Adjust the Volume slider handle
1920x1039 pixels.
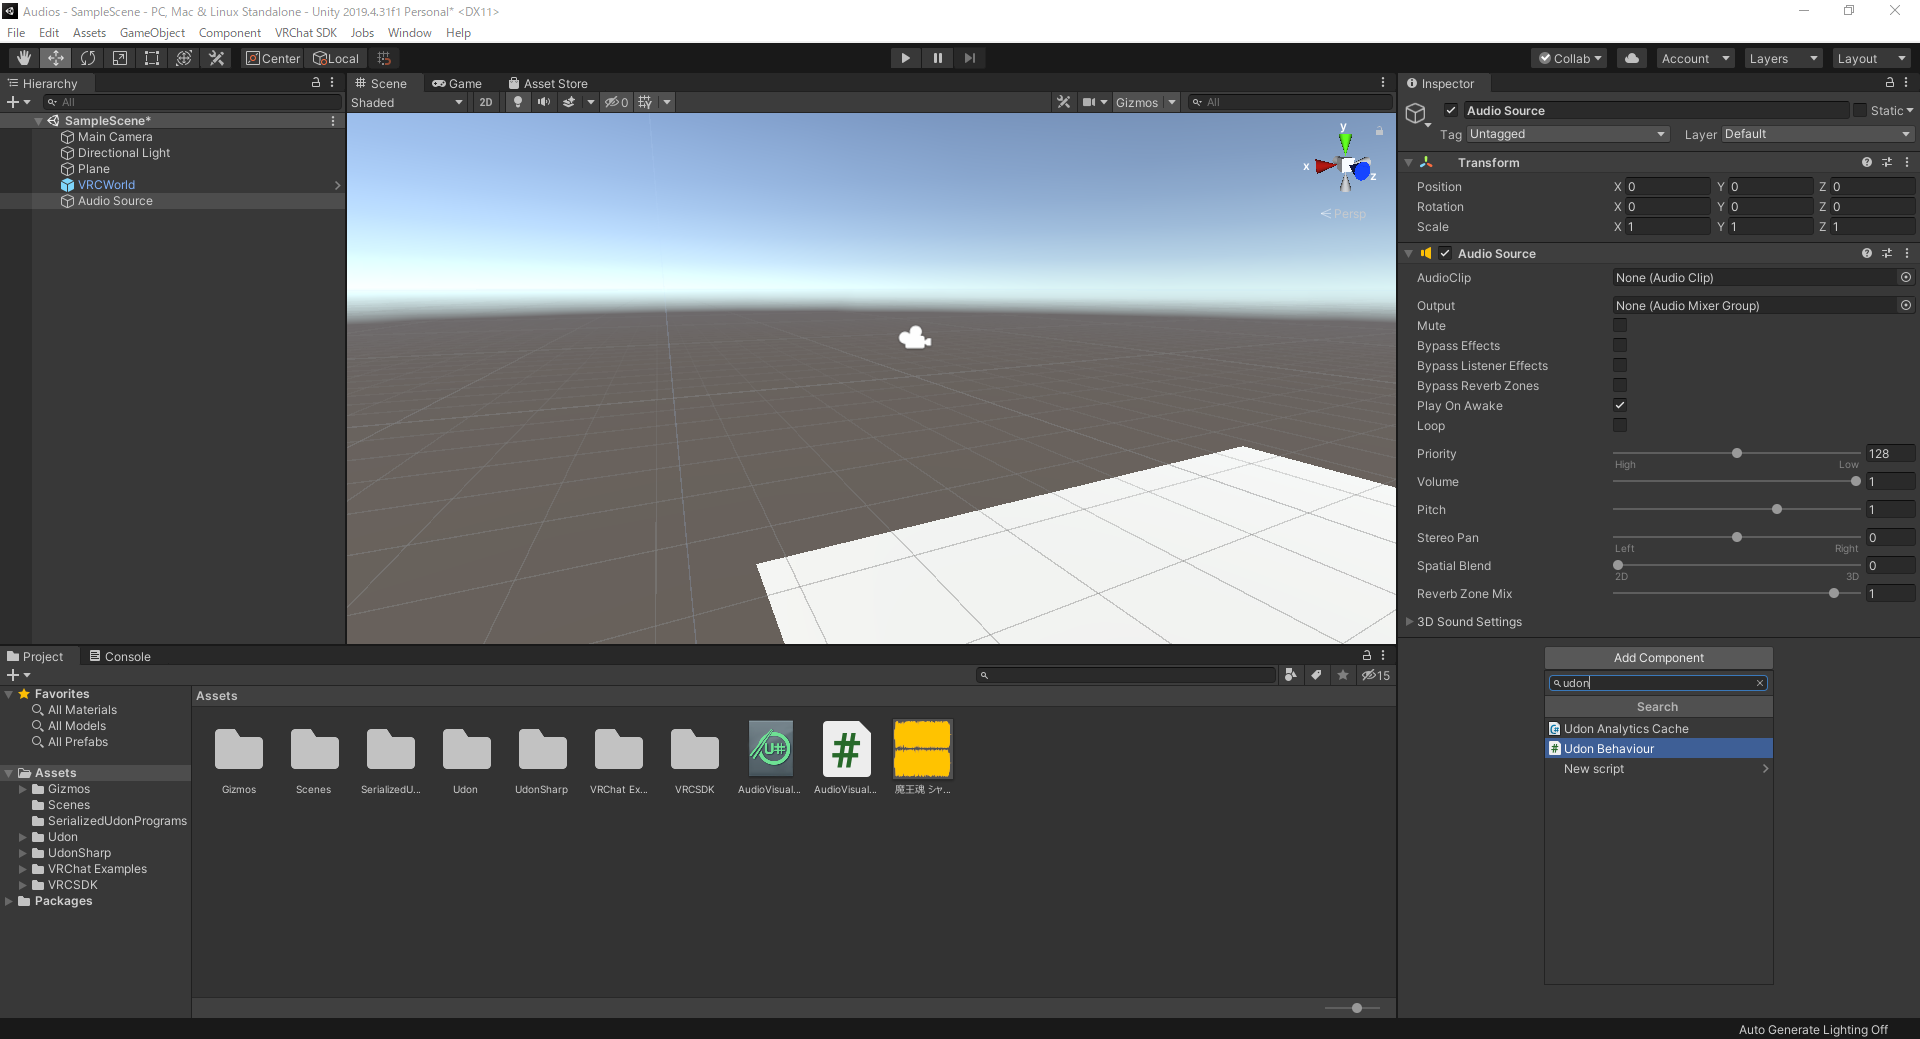coord(1856,482)
